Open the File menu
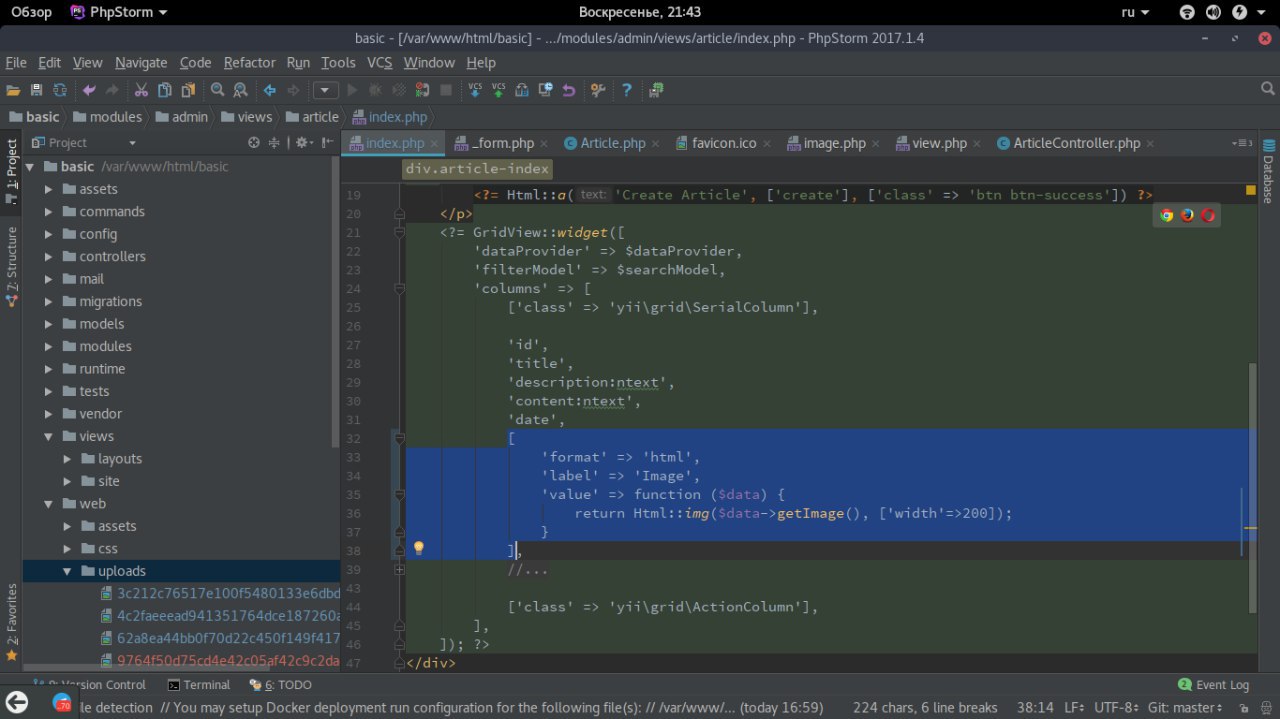The height and width of the screenshot is (719, 1280). 16,62
